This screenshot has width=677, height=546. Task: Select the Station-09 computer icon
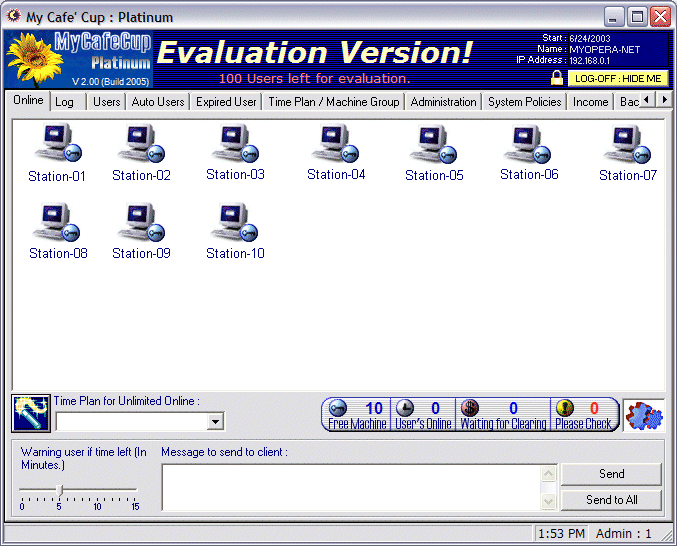tap(141, 222)
